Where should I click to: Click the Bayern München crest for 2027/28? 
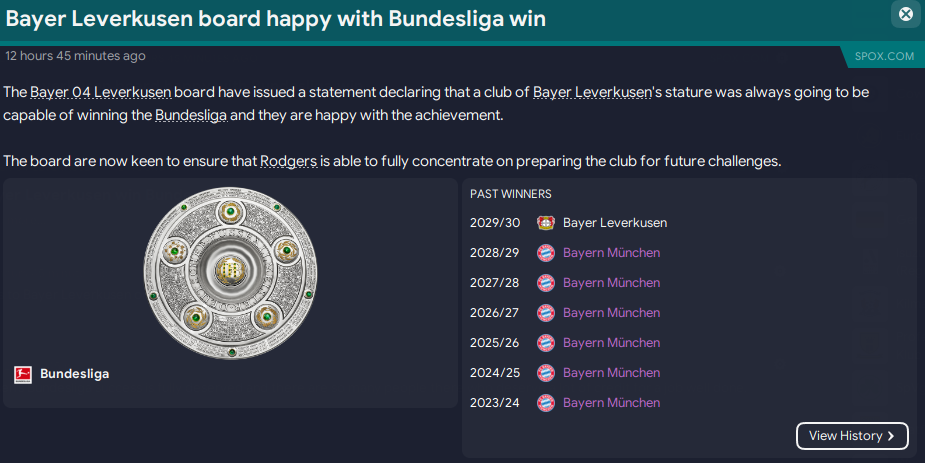[545, 283]
